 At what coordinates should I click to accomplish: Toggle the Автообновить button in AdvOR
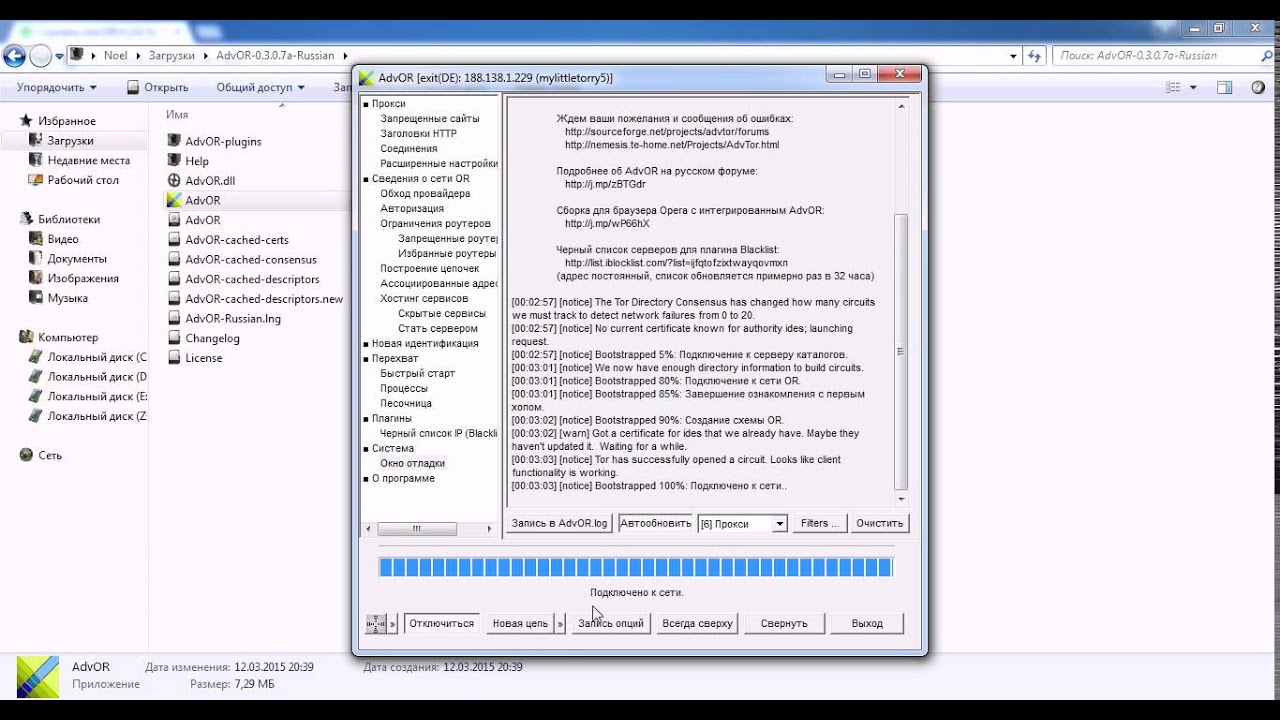coord(655,523)
